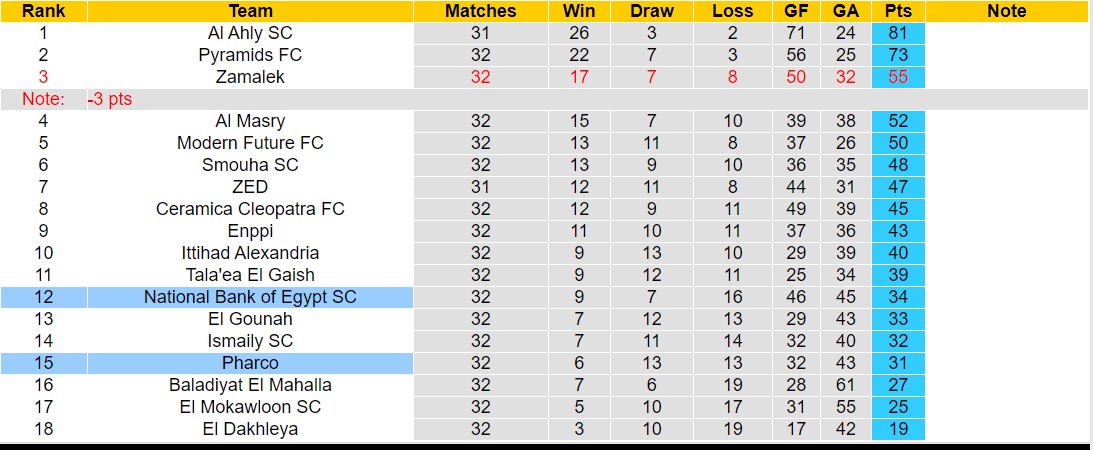The image size is (1093, 450).
Task: Open the Pyramids FC team link
Action: [x=250, y=55]
